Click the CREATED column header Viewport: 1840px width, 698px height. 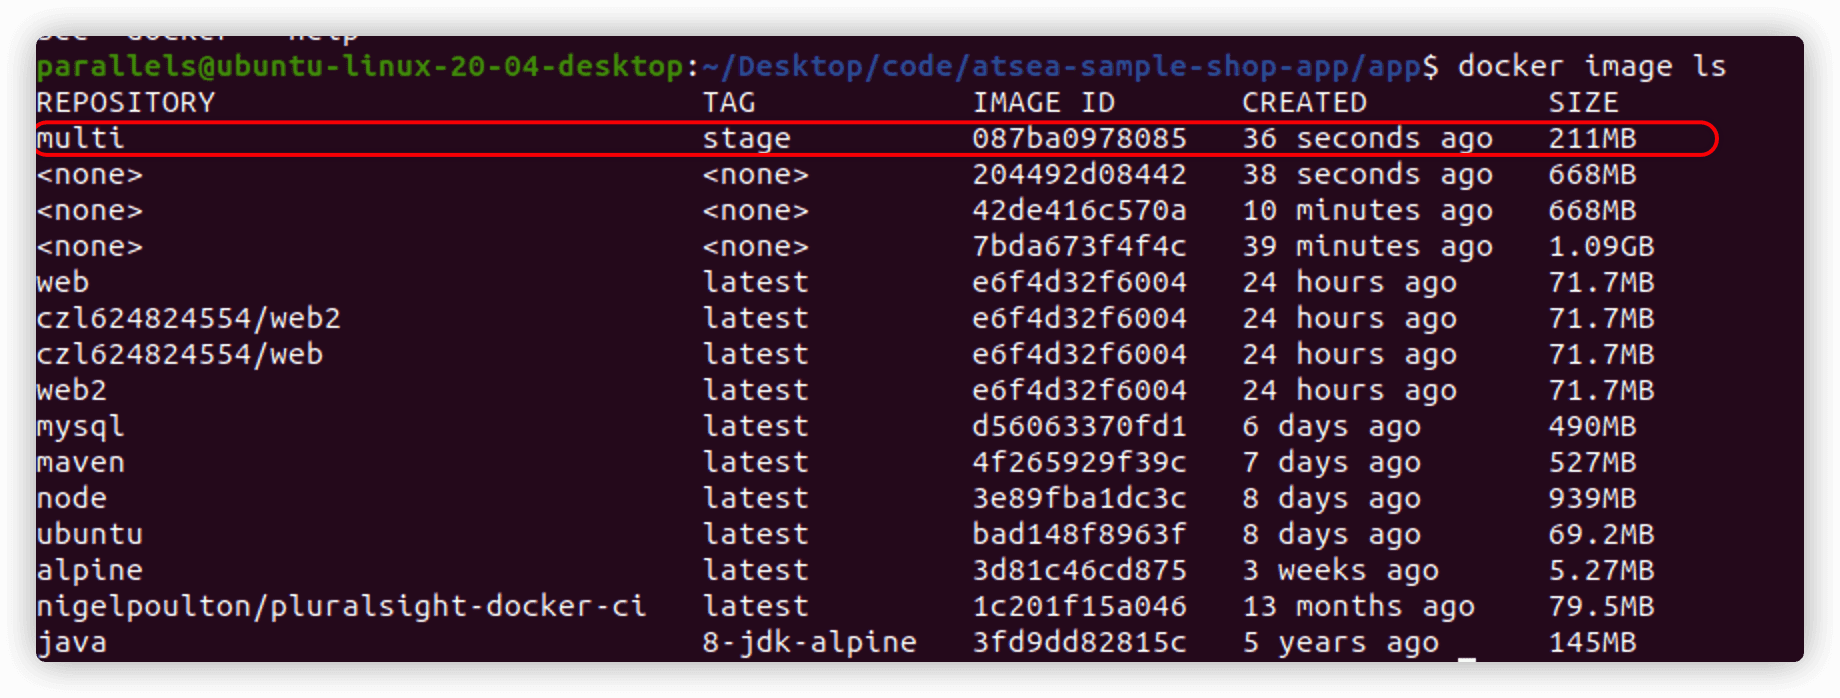[x=1304, y=102]
